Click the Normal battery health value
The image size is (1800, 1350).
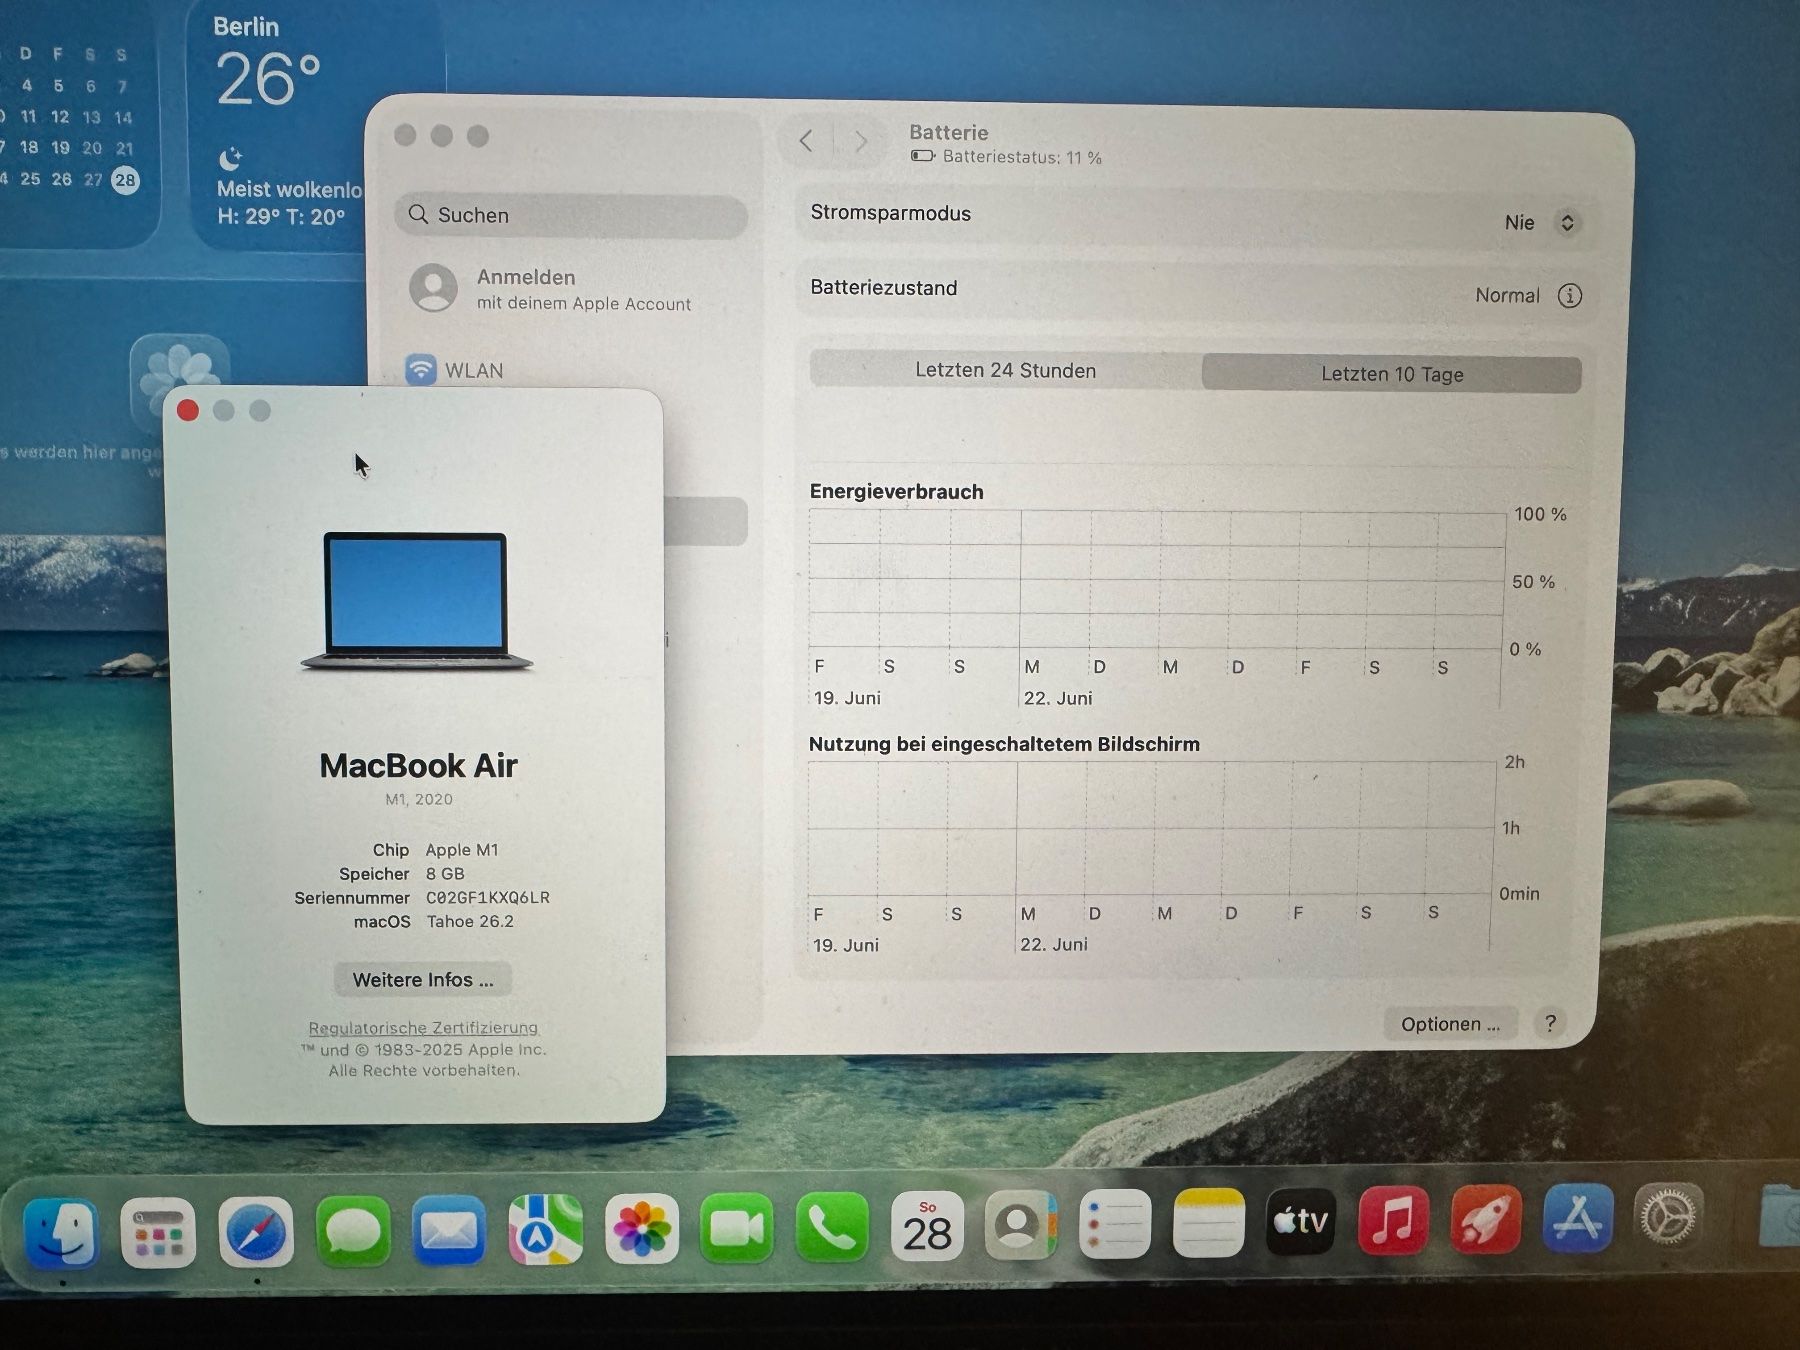tap(1507, 295)
